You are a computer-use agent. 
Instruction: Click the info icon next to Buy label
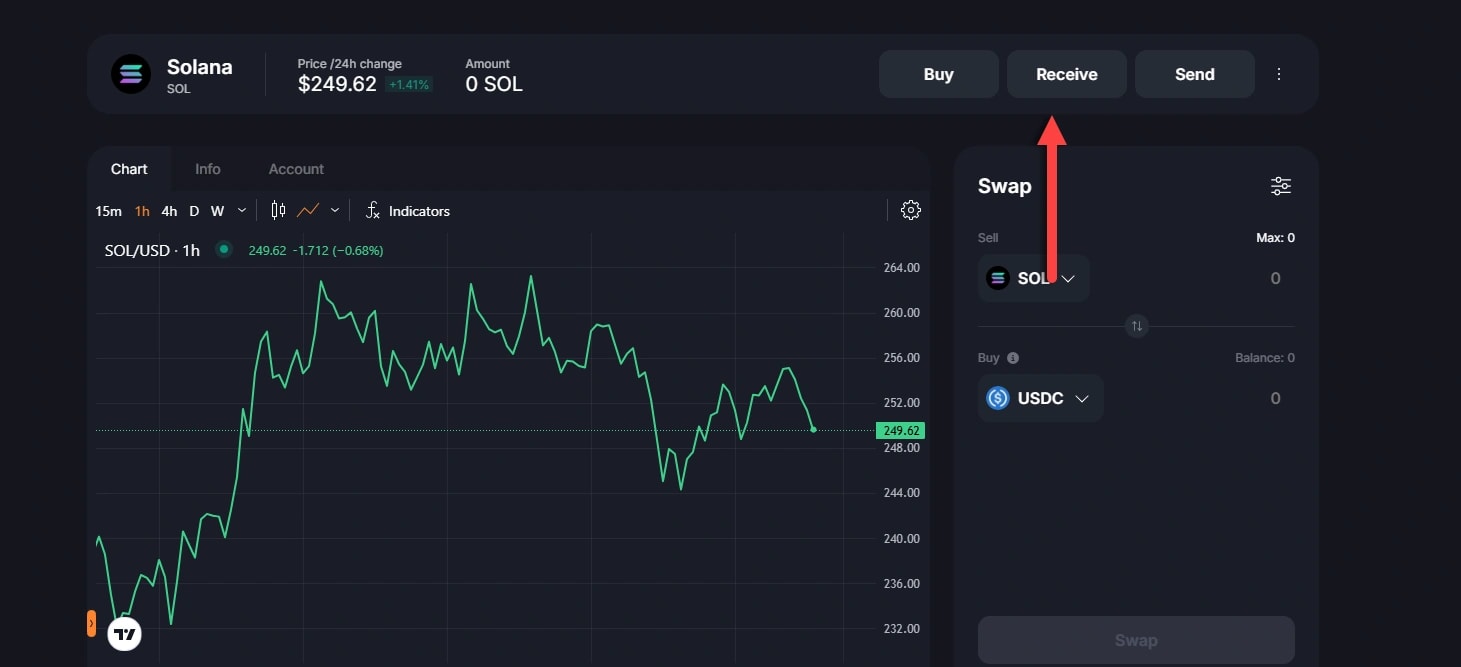tap(1013, 358)
